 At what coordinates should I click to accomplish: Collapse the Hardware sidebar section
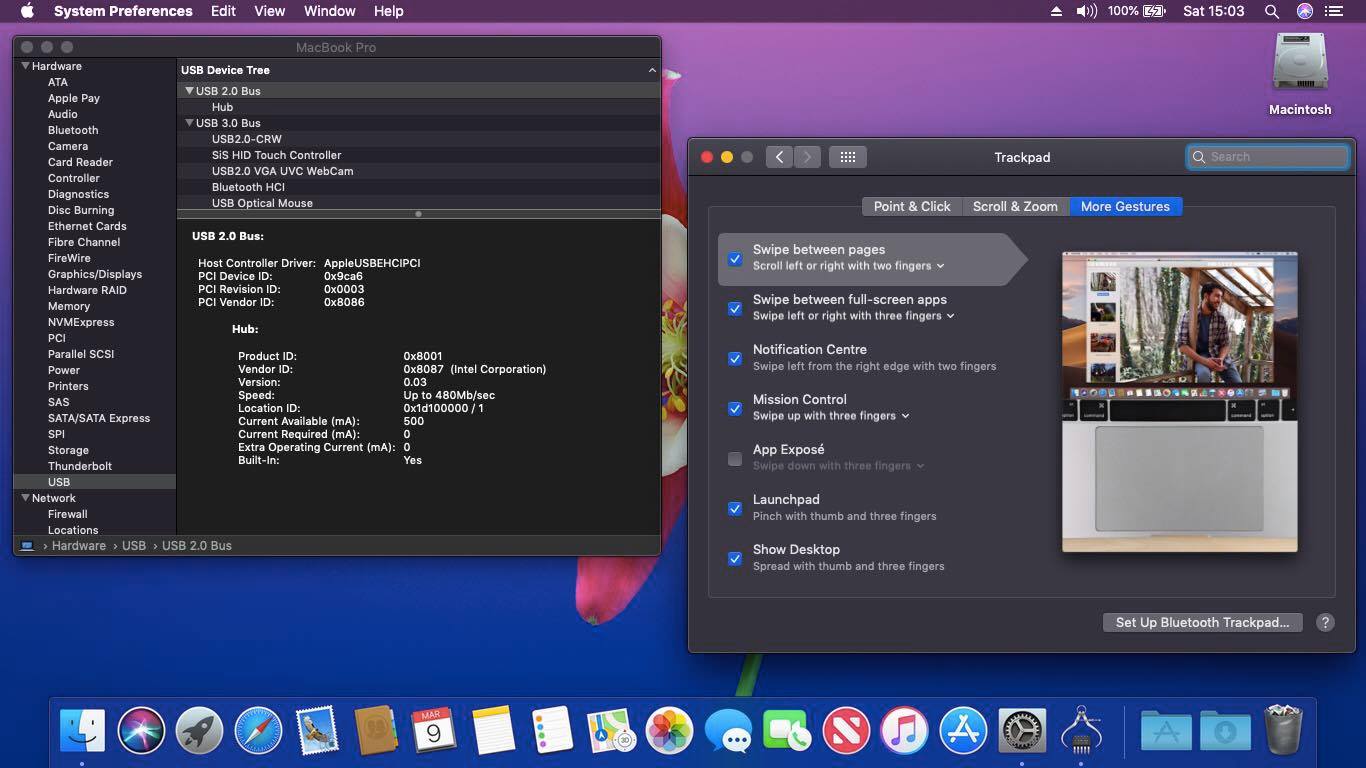click(x=25, y=66)
